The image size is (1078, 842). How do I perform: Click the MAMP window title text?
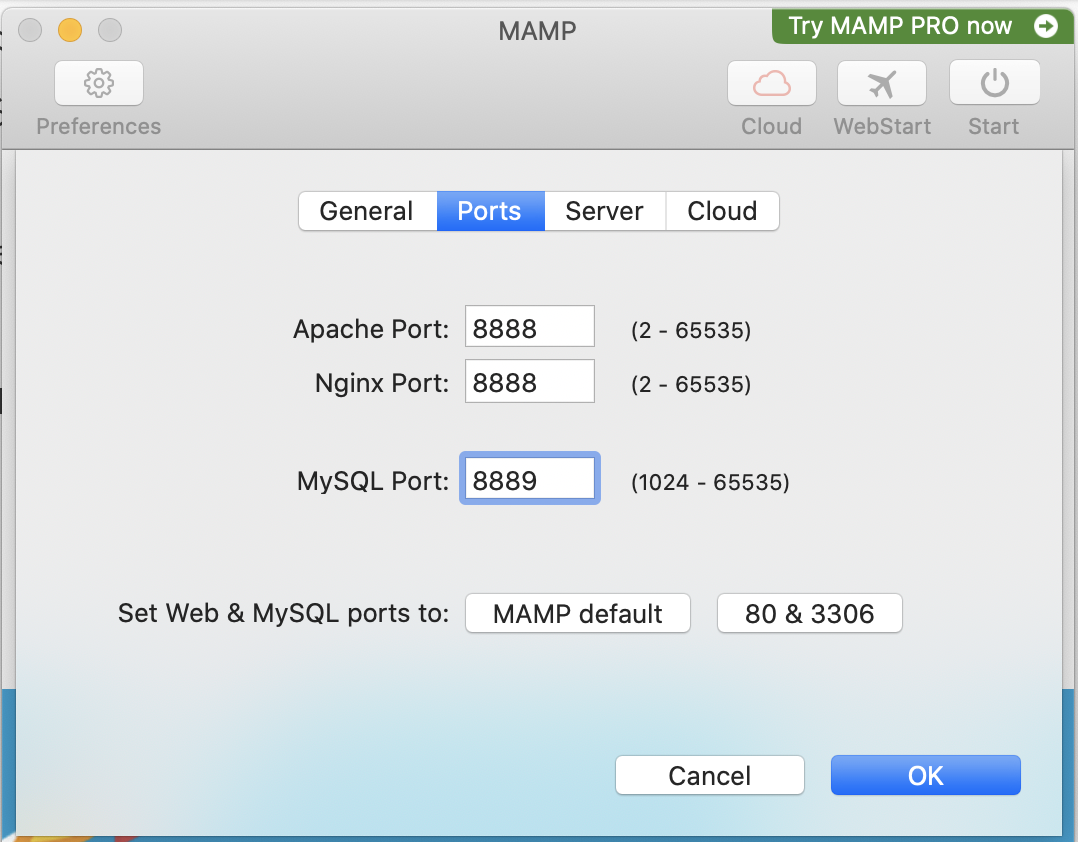537,31
